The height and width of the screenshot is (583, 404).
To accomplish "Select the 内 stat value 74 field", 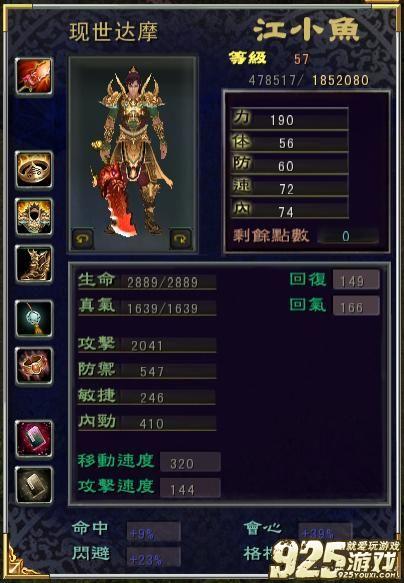I will click(289, 210).
